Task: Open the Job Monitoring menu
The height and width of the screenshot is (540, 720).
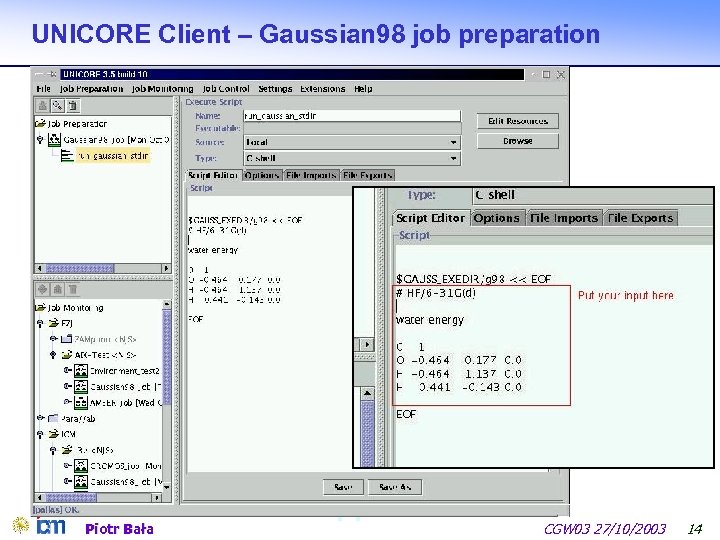Action: 162,89
